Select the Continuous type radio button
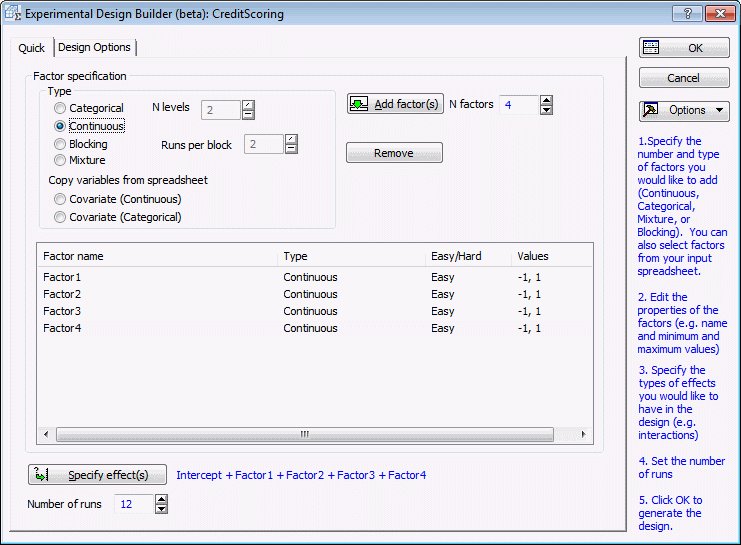The width and height of the screenshot is (741, 545). click(60, 126)
